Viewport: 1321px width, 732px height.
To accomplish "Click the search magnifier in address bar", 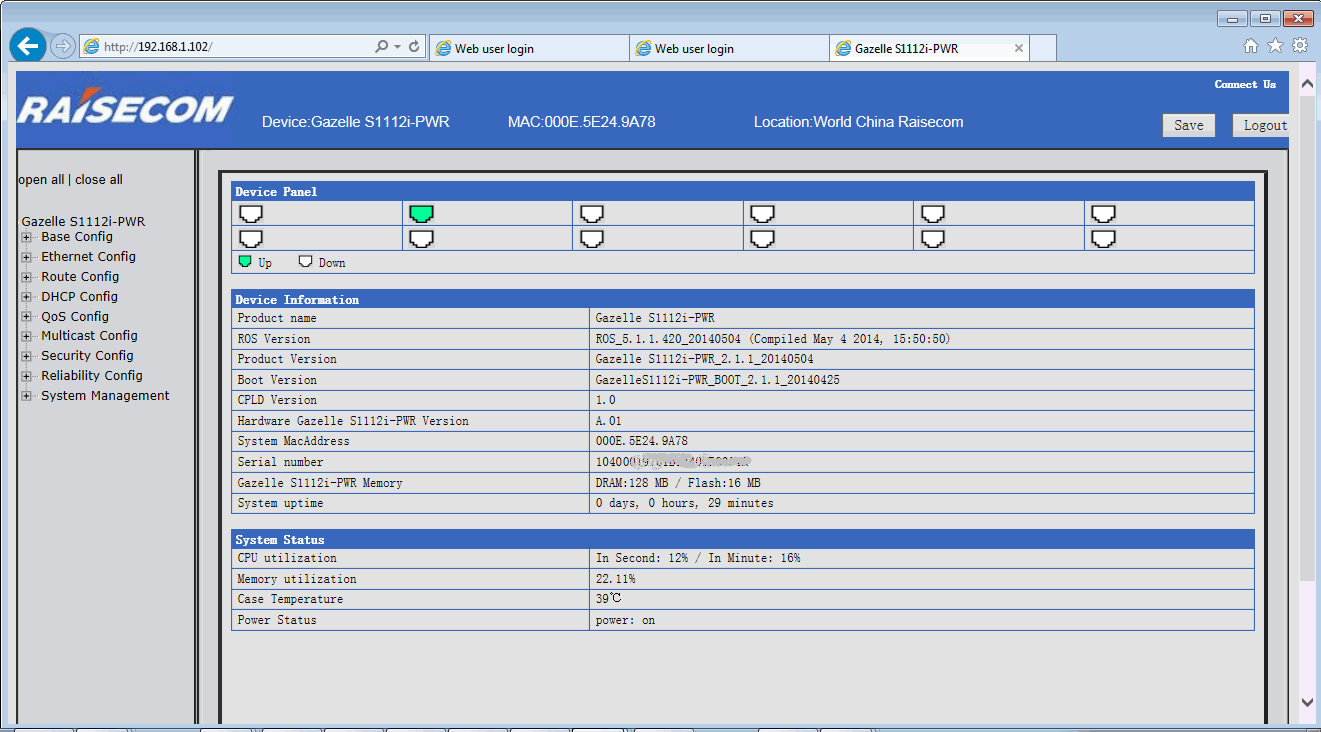I will (x=381, y=47).
